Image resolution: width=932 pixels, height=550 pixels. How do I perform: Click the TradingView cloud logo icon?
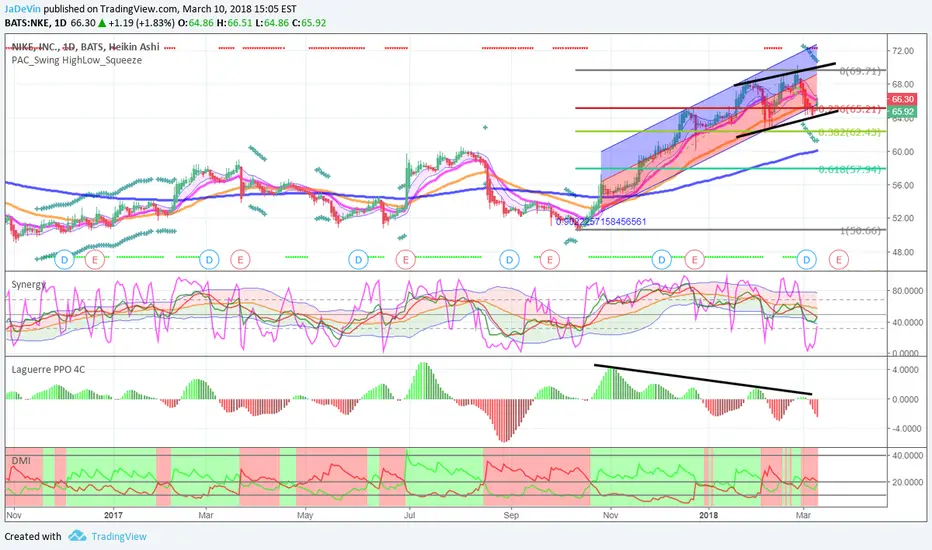(x=77, y=536)
